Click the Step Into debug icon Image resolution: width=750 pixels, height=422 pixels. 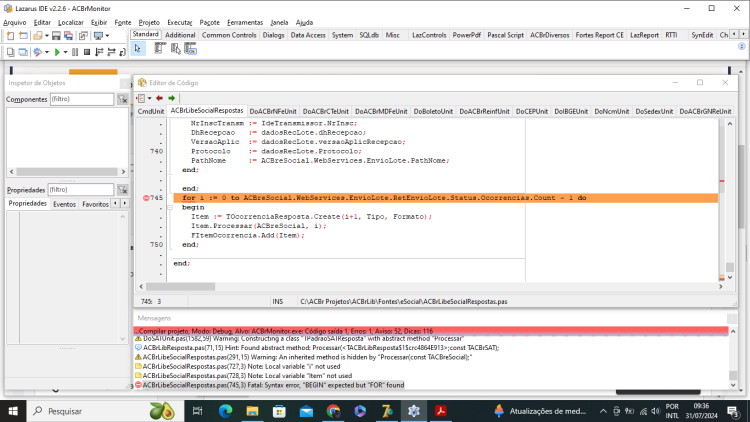[99, 52]
